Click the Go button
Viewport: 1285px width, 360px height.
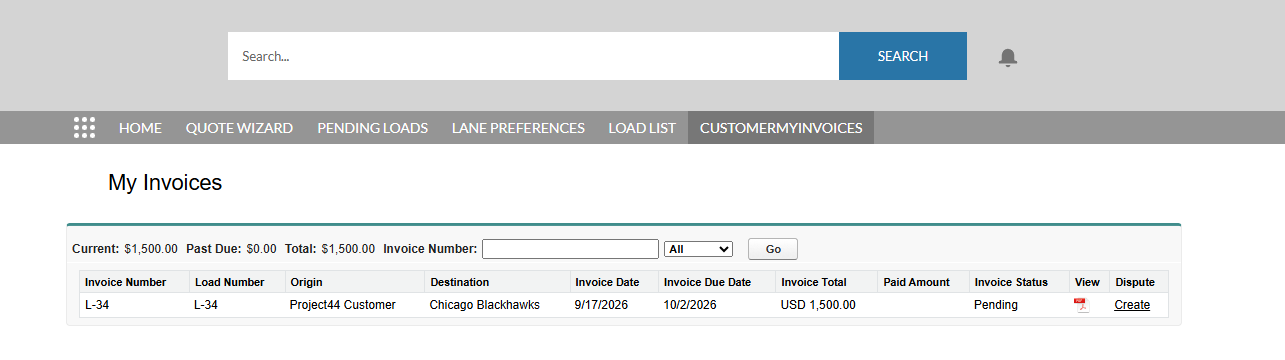click(x=773, y=249)
